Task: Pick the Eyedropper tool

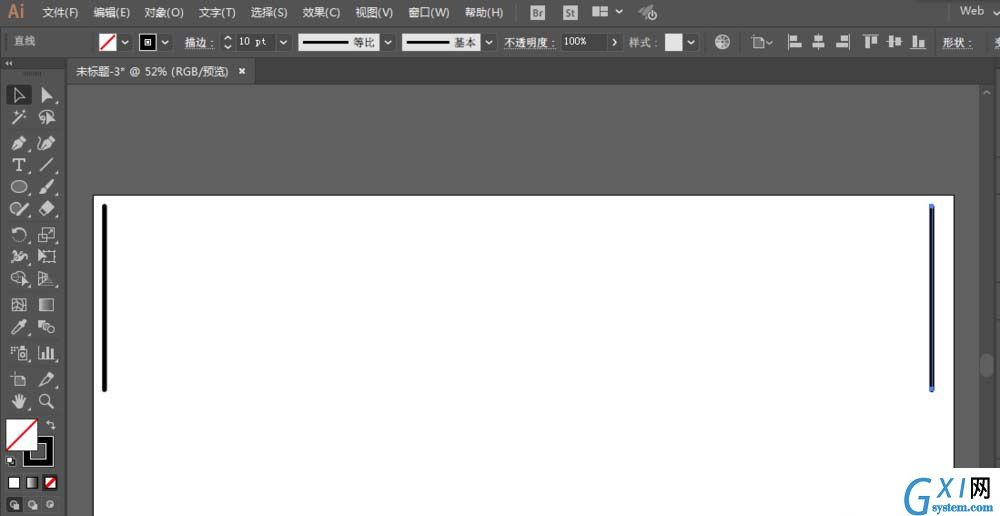Action: [19, 327]
